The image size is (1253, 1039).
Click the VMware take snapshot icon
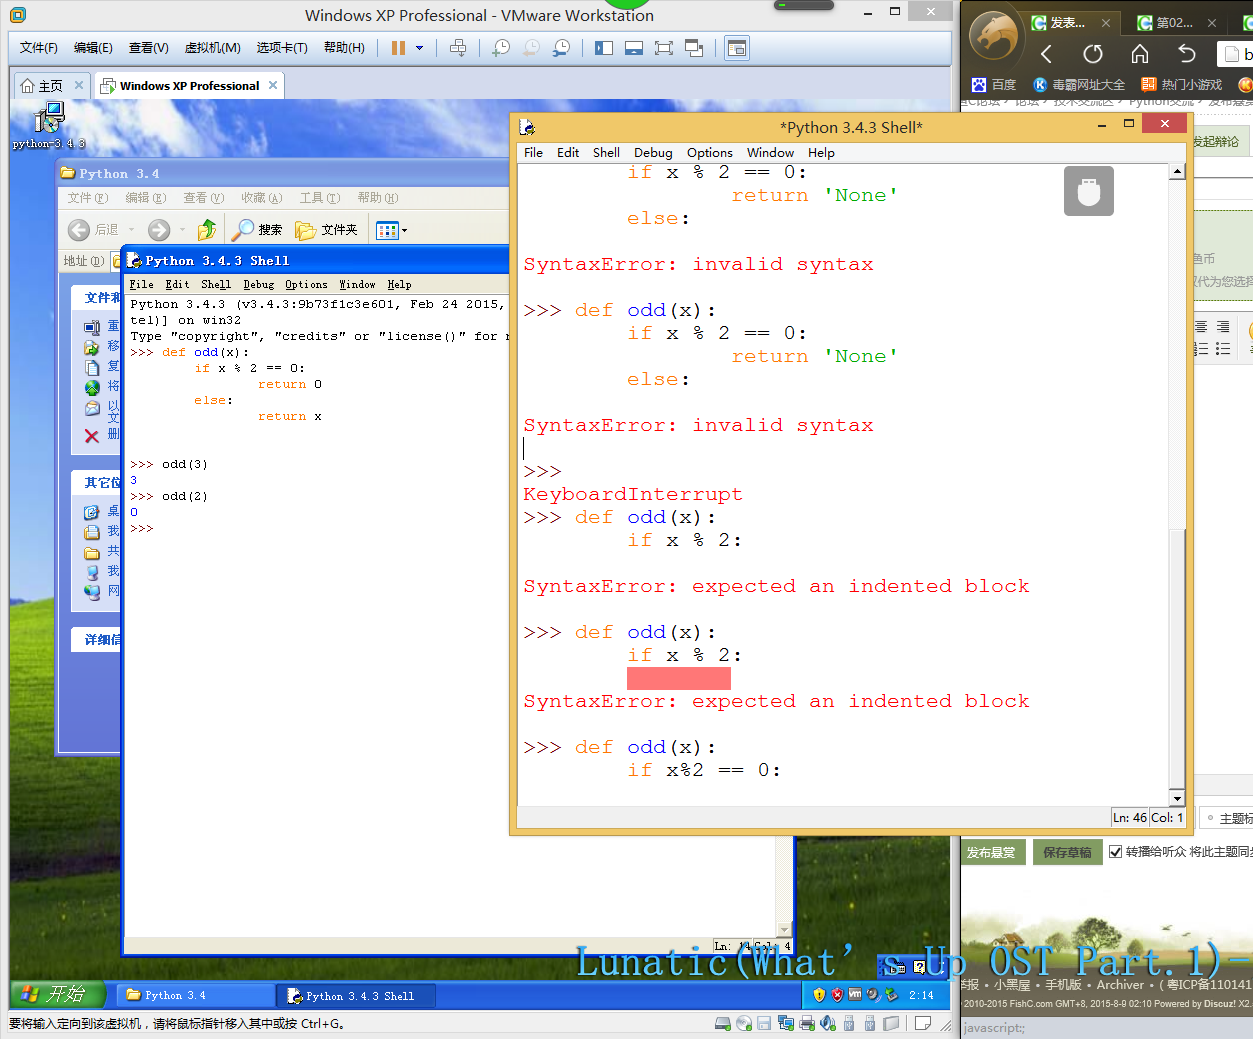pos(501,48)
